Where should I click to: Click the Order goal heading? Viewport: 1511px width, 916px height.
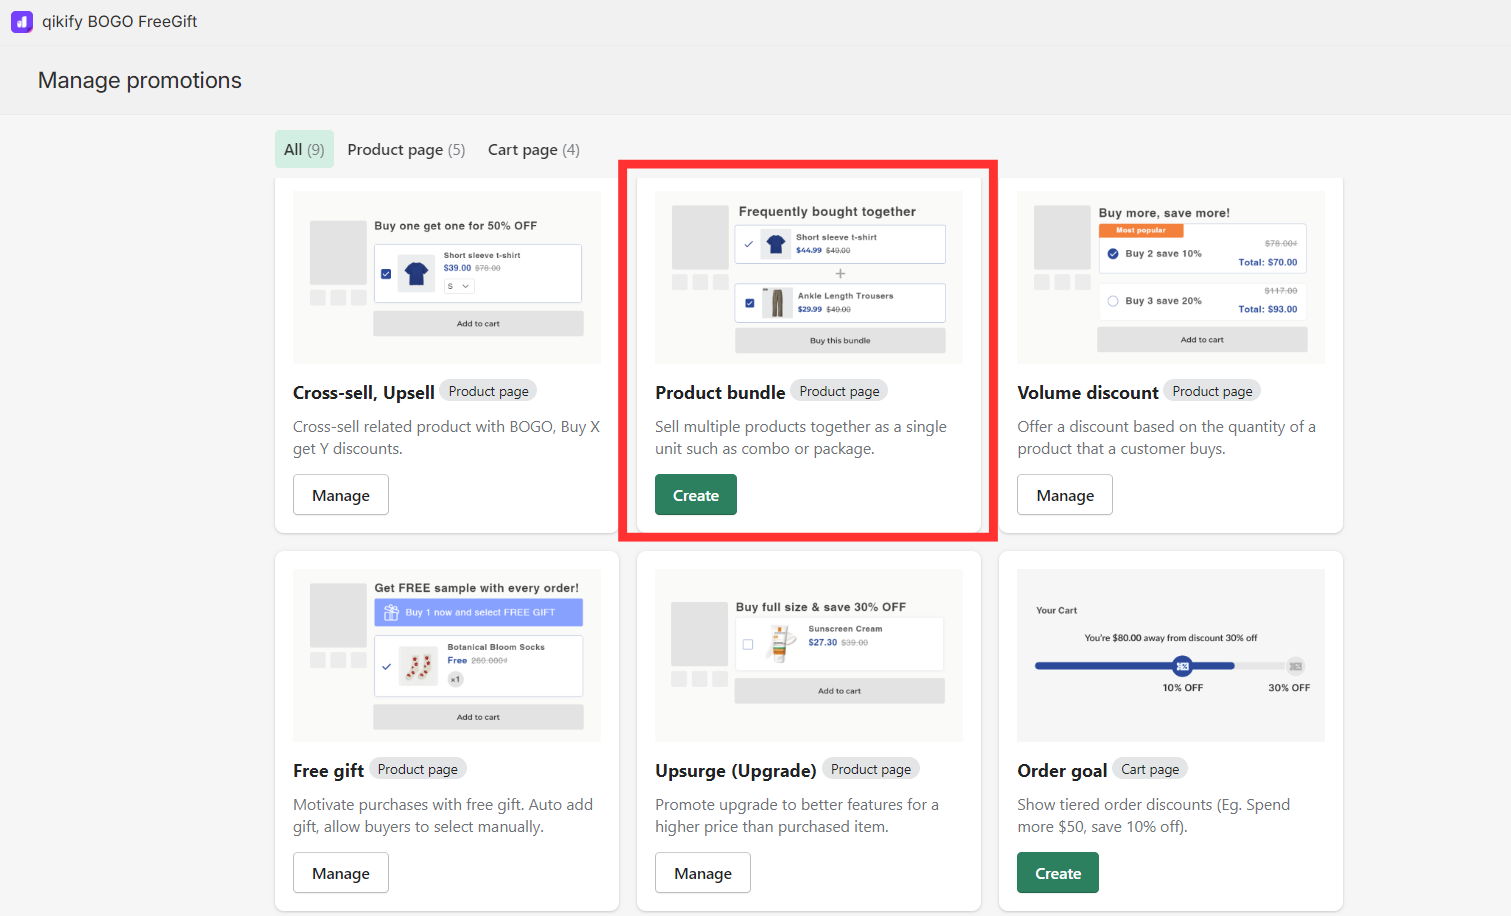point(1062,771)
